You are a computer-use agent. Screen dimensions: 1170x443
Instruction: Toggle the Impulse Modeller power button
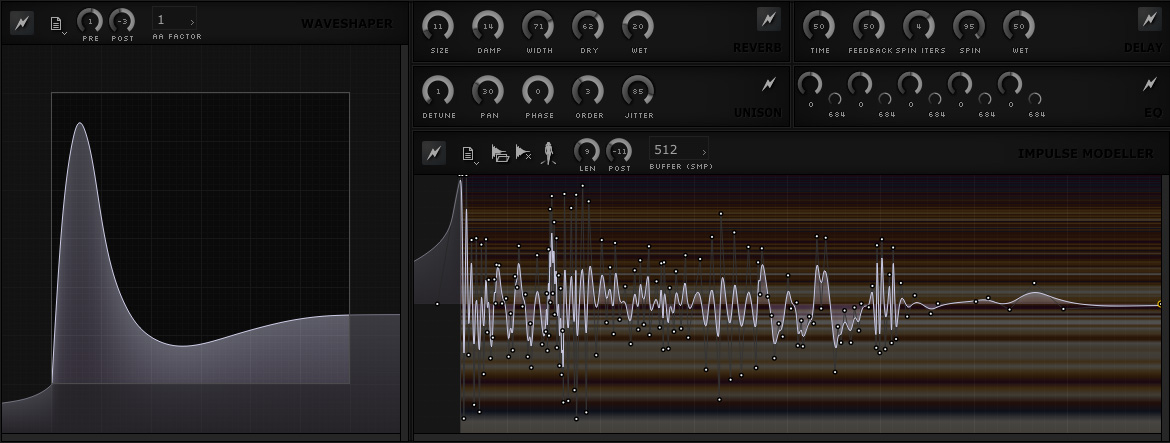click(x=434, y=153)
